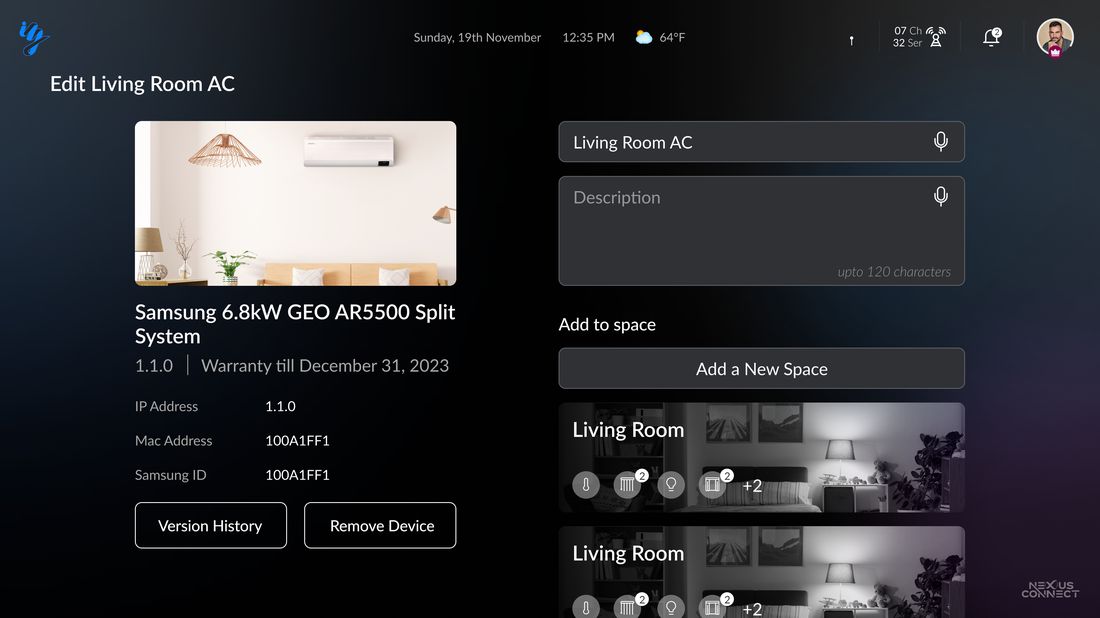Click the IP Address label

[x=166, y=406]
